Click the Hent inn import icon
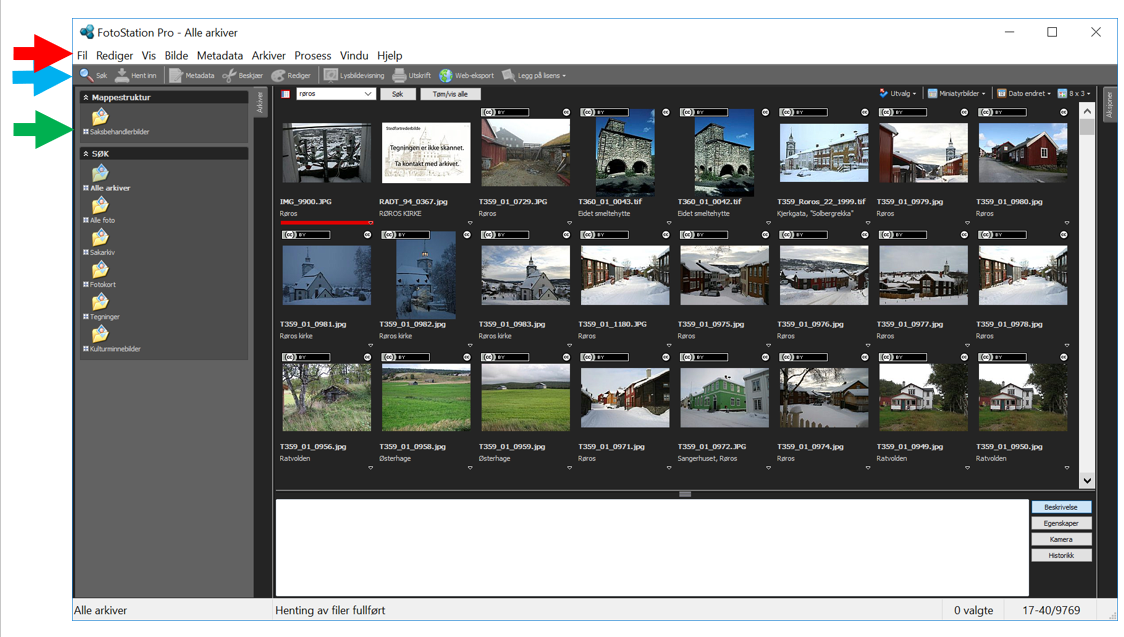This screenshot has height=637, width=1124. point(122,75)
